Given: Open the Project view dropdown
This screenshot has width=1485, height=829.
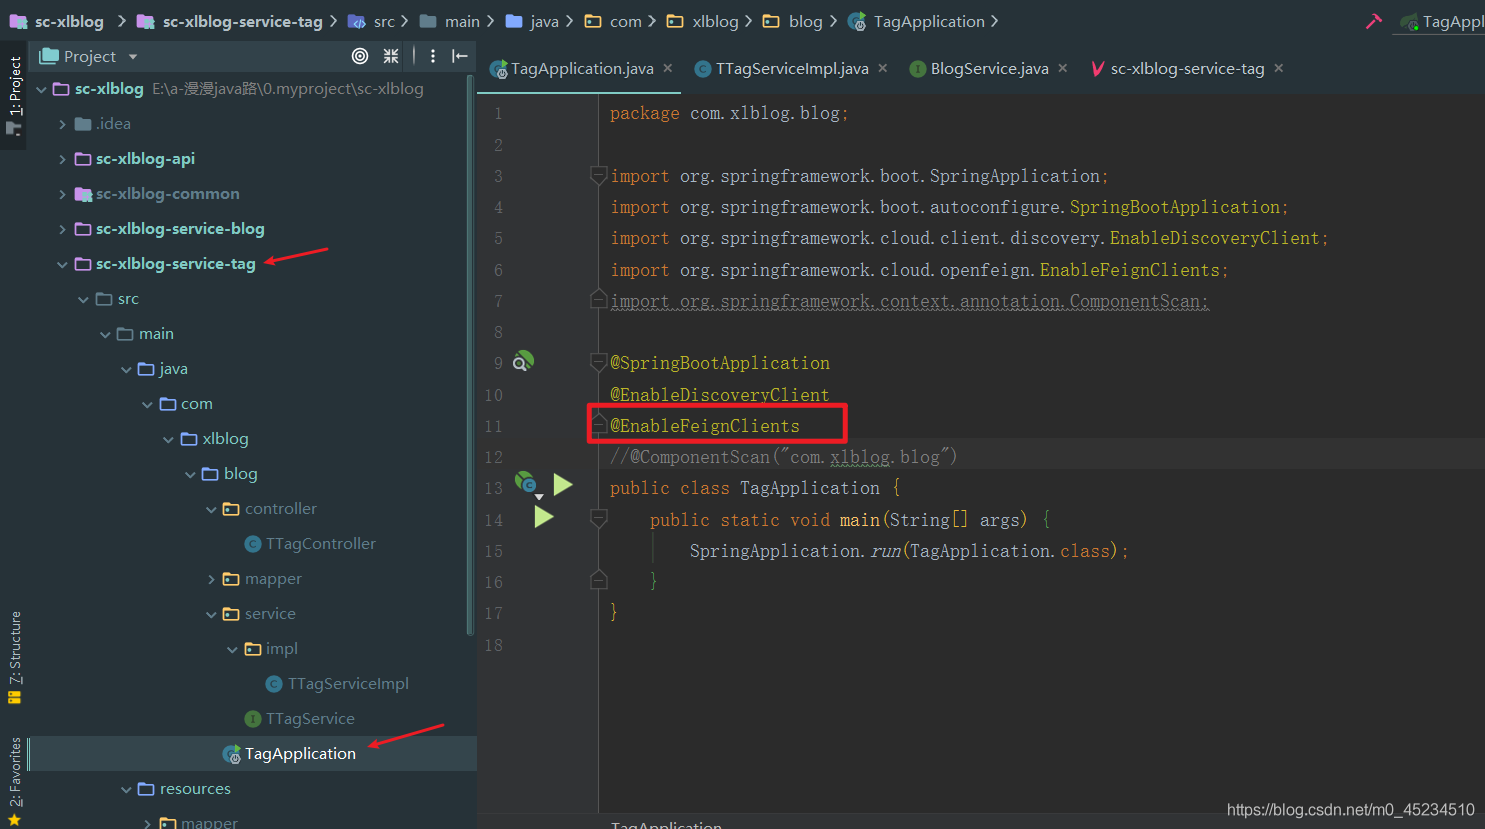Looking at the screenshot, I should 132,57.
